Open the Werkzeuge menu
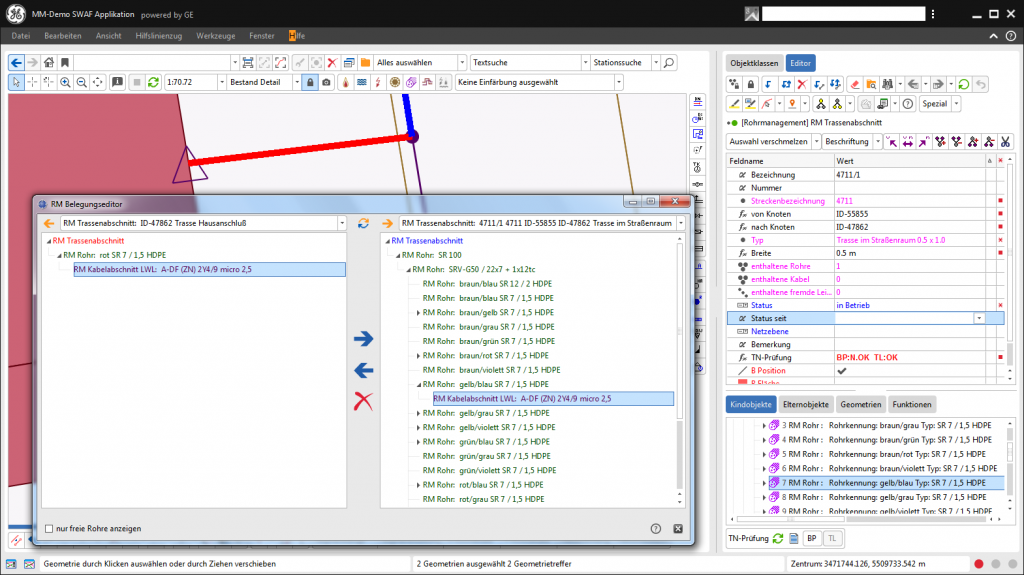 pos(215,35)
